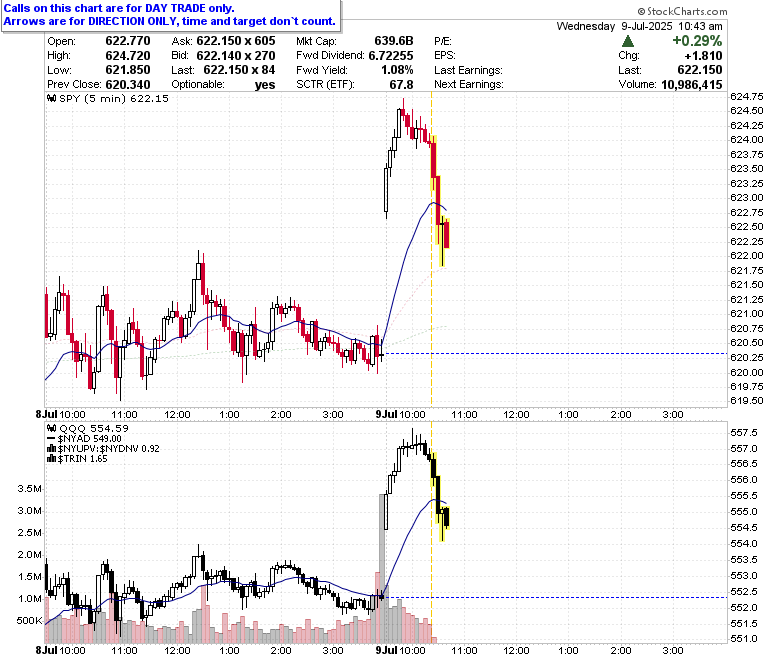Click the green up-arrow change indicator
This screenshot has width=780, height=659.
point(628,41)
